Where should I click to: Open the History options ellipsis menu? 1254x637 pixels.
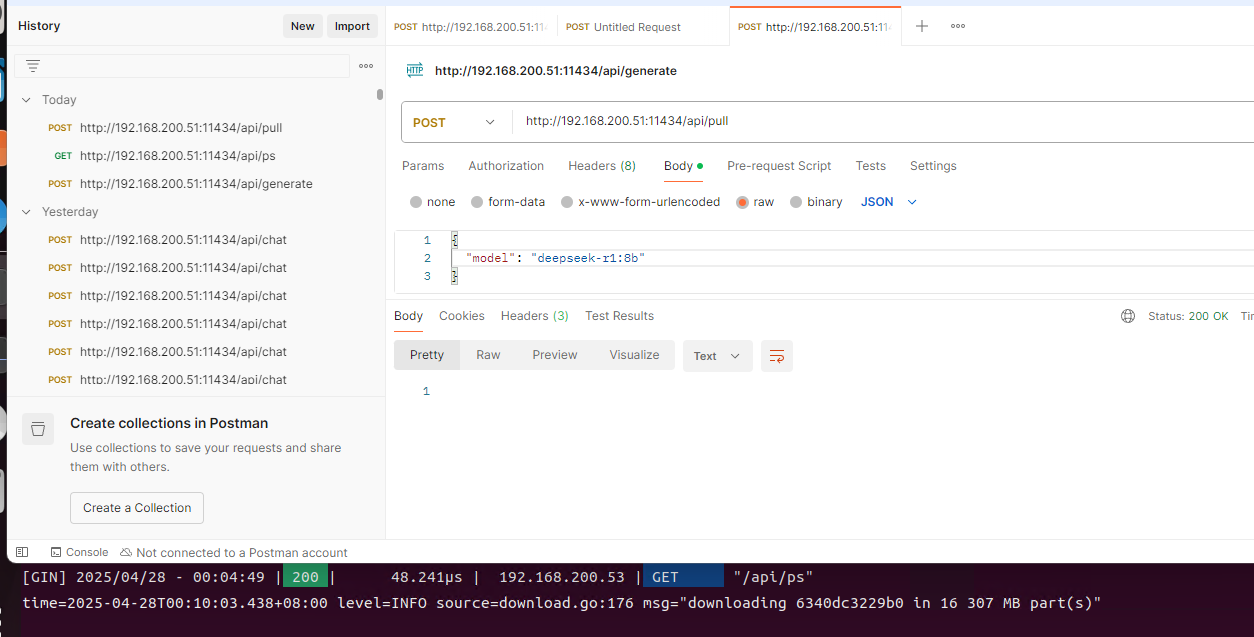pos(366,66)
